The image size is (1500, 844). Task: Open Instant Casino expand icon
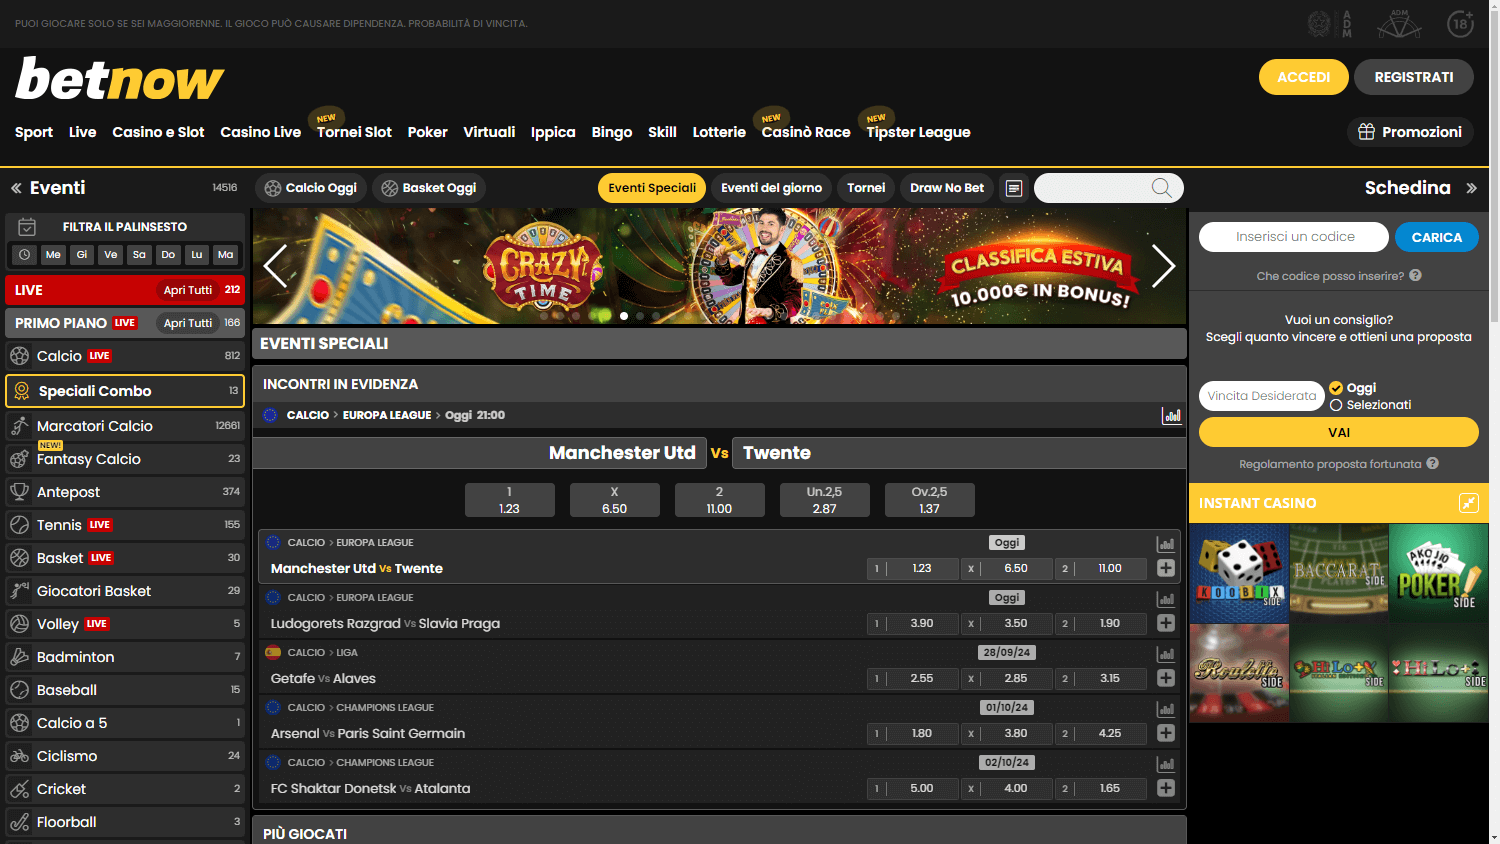[x=1469, y=503]
